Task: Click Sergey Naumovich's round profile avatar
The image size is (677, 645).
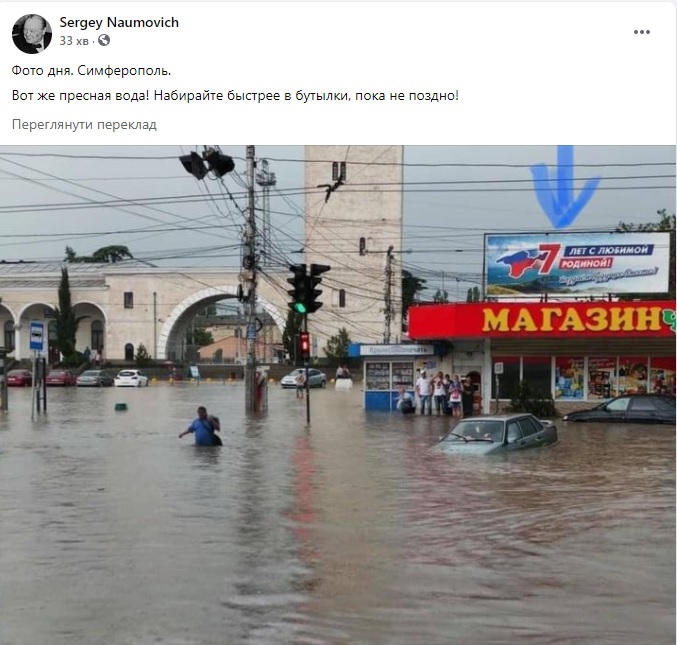Action: tap(32, 34)
